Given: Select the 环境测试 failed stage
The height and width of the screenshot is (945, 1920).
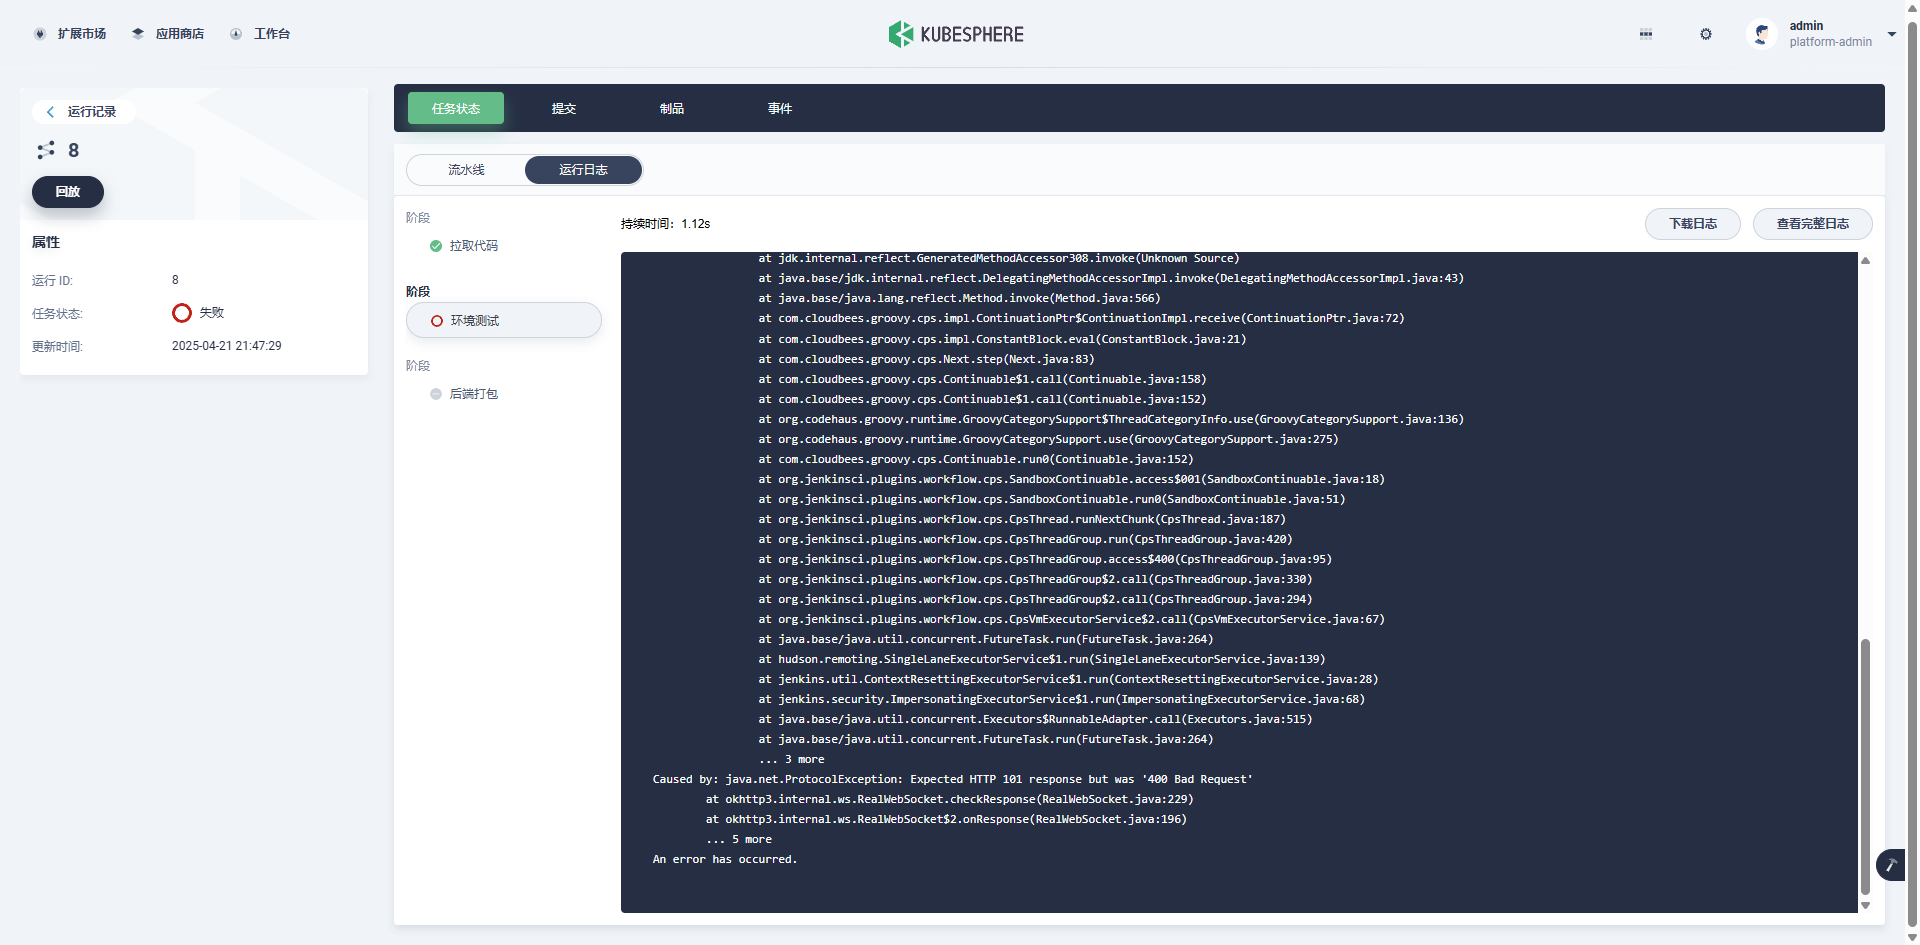Looking at the screenshot, I should [x=504, y=321].
